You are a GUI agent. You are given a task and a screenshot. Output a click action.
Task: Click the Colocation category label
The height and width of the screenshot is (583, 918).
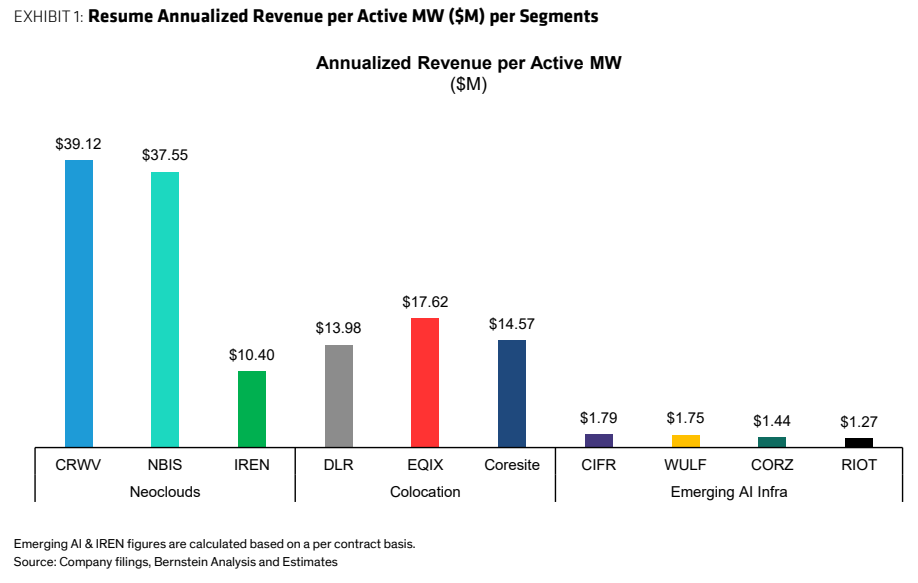click(425, 492)
